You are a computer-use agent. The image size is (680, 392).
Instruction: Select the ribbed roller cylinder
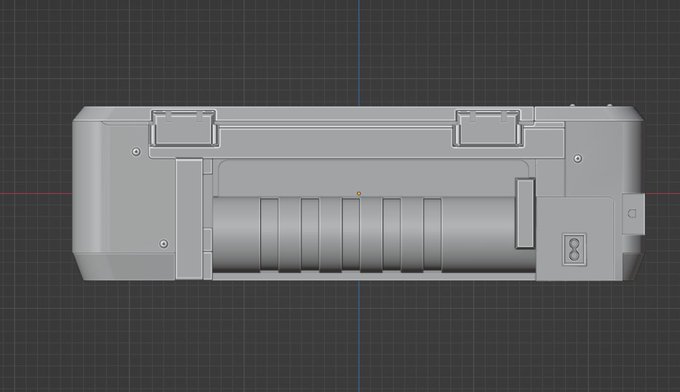point(374,235)
